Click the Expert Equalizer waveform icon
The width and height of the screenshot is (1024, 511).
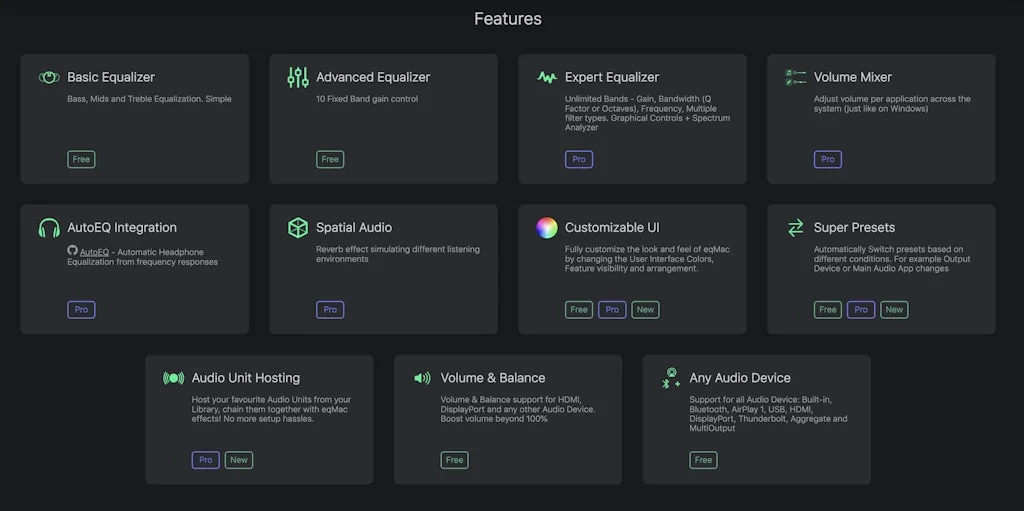point(546,77)
